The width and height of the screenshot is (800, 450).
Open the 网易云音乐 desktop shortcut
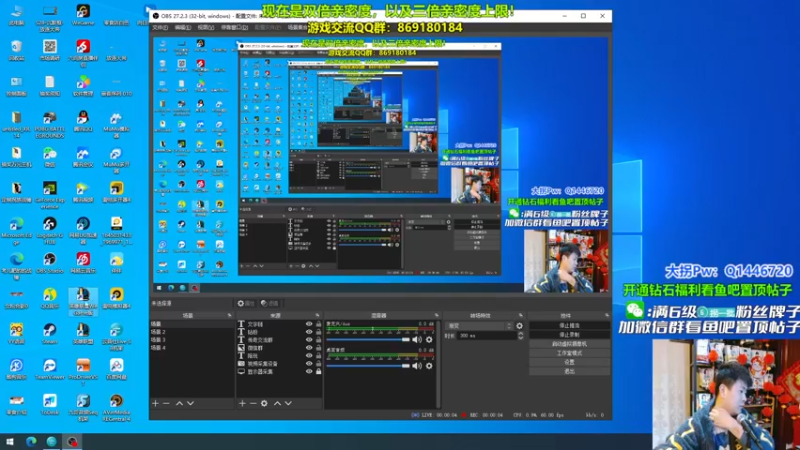pos(83,263)
